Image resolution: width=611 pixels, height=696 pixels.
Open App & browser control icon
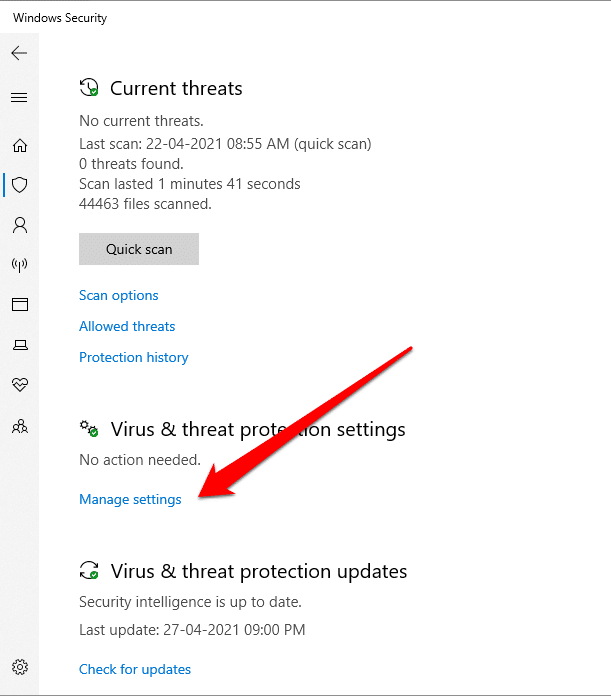(x=19, y=305)
